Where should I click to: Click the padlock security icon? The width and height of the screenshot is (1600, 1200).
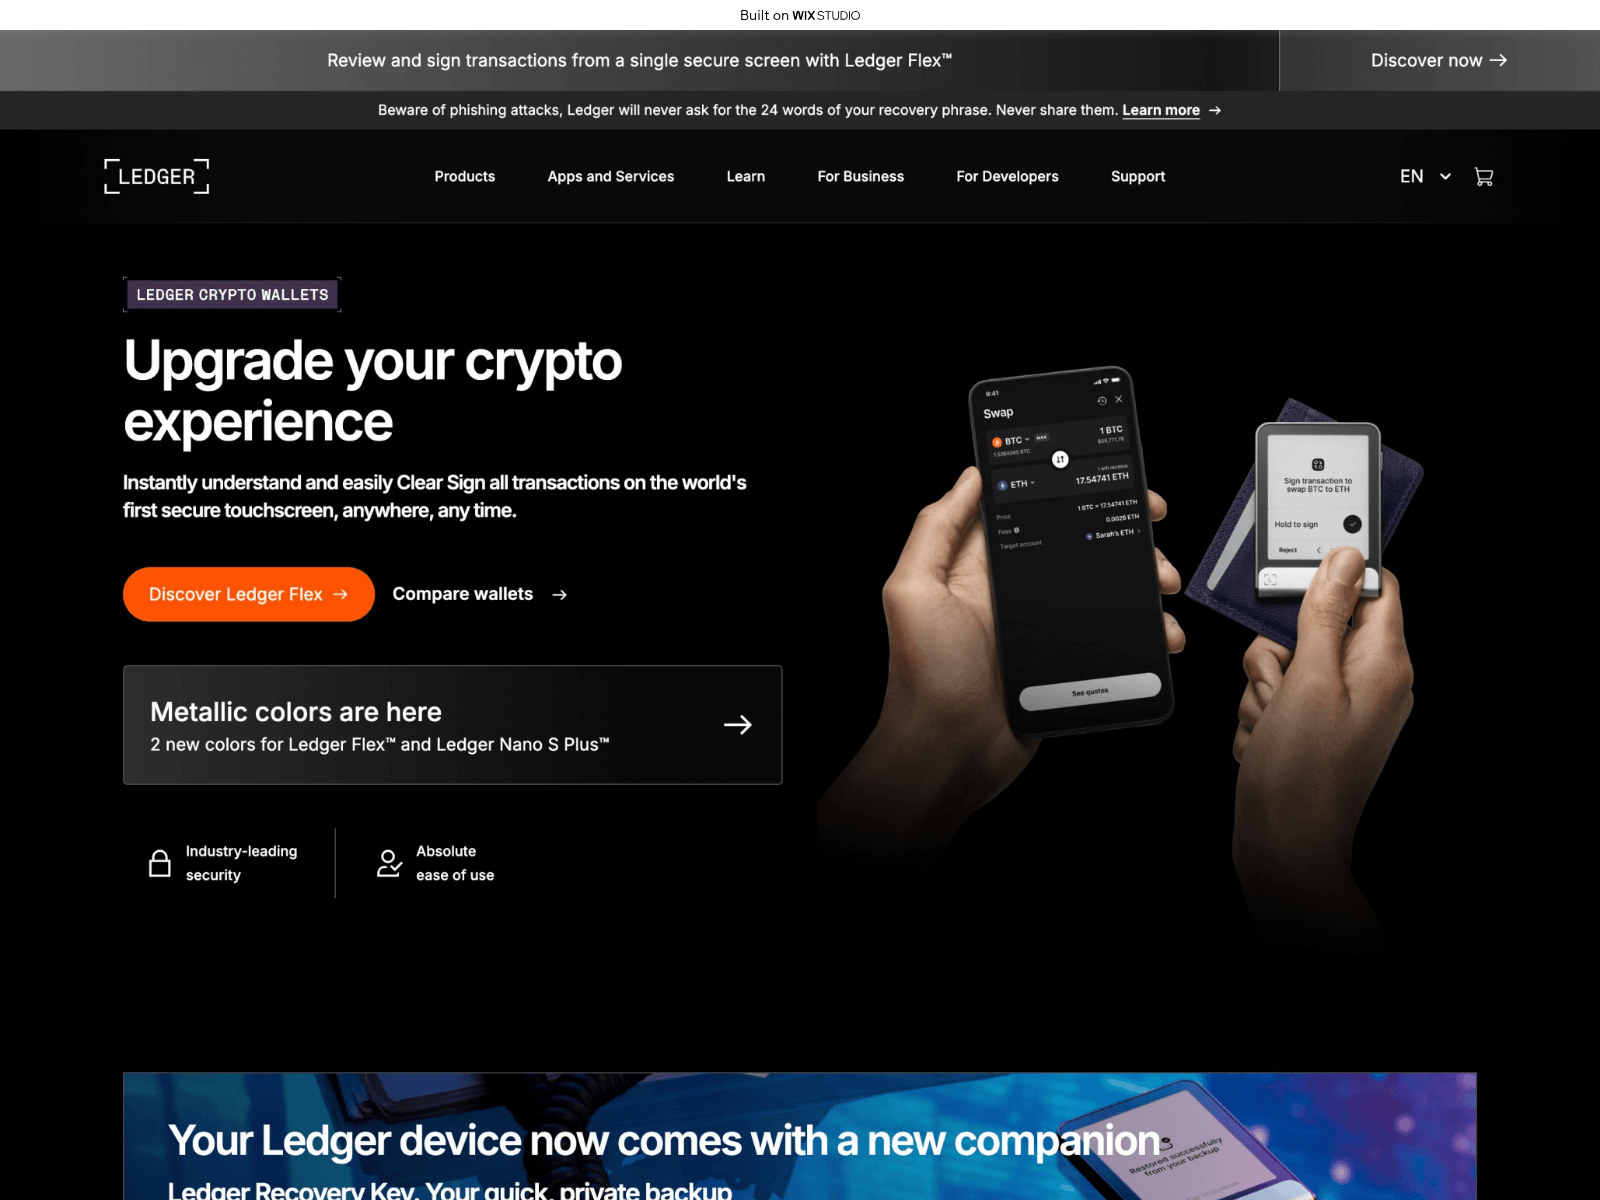click(160, 863)
